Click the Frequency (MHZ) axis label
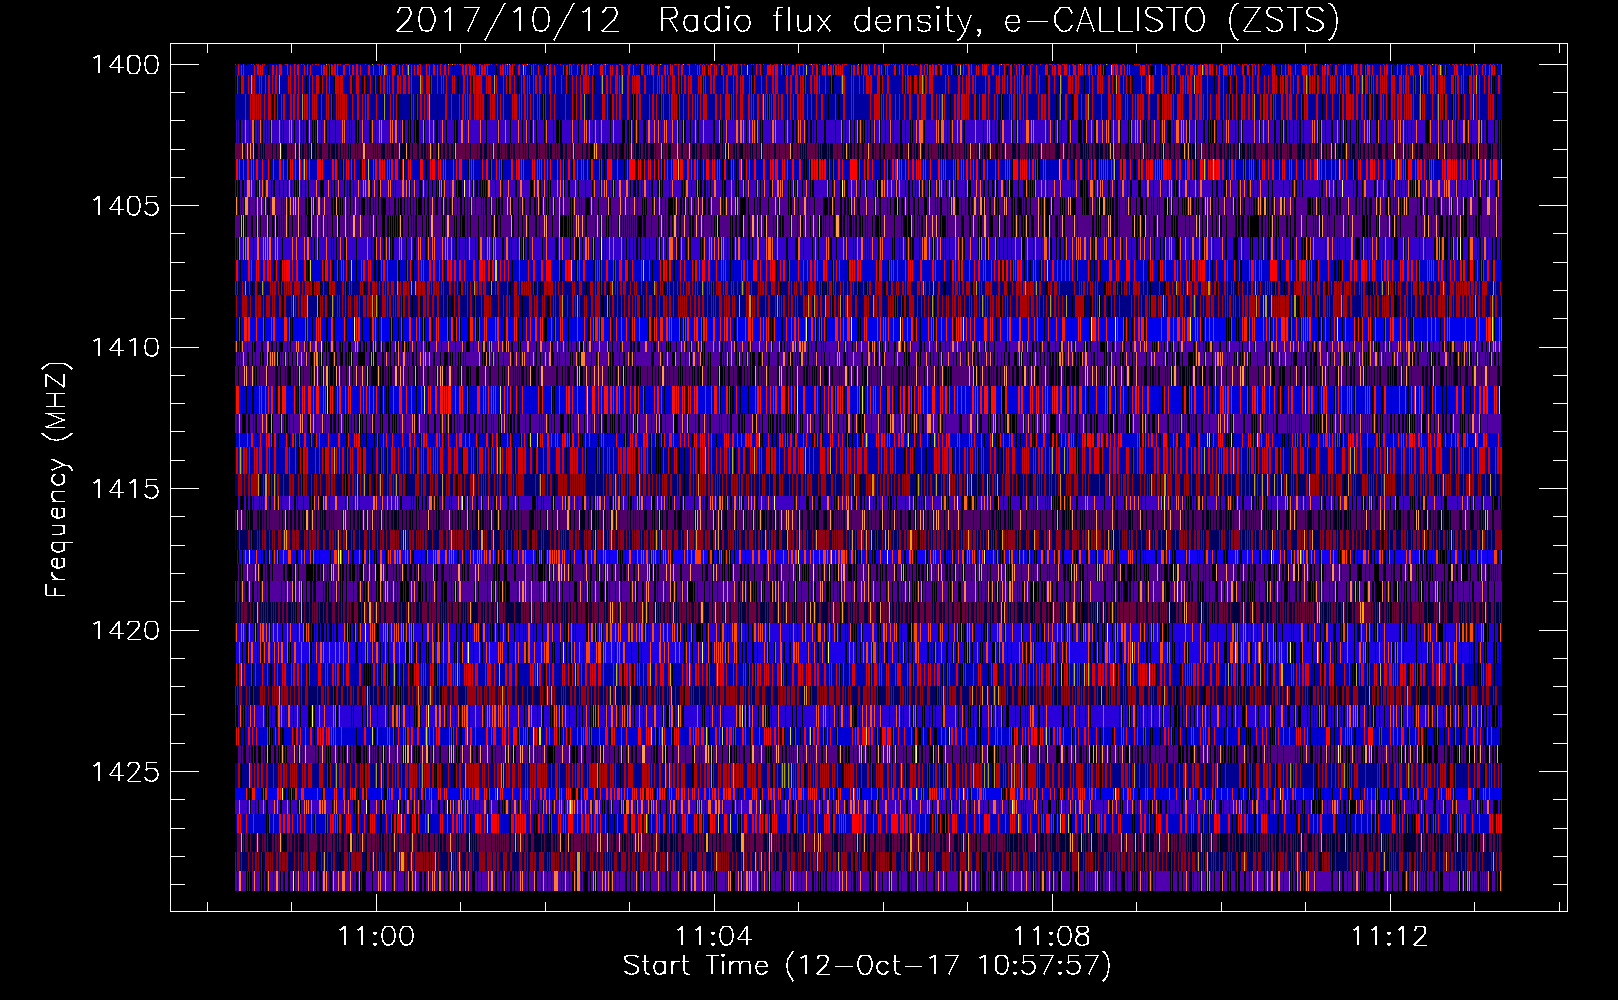This screenshot has width=1618, height=1000. tap(56, 479)
